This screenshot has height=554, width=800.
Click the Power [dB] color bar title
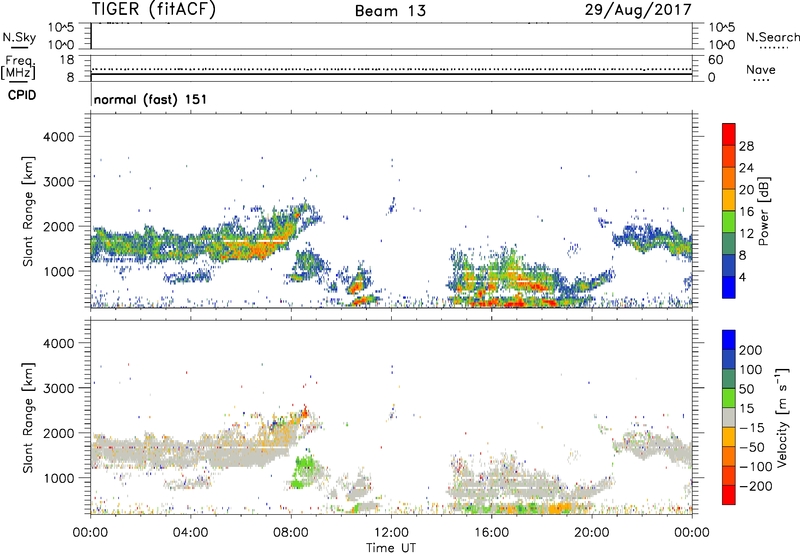pyautogui.click(x=763, y=211)
